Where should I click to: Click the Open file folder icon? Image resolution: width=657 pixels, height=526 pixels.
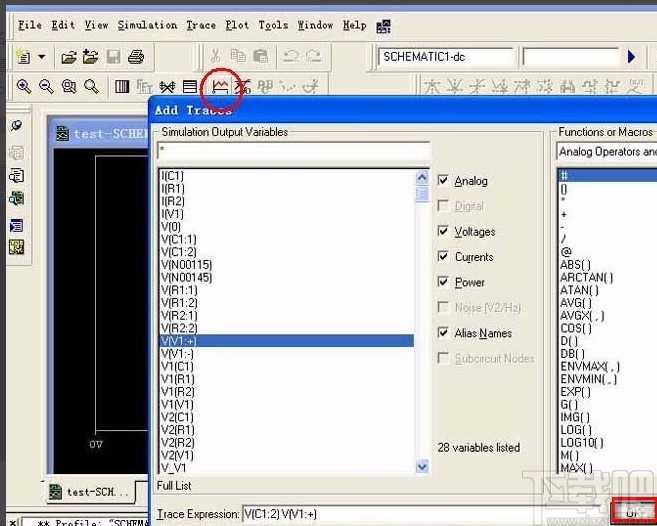coord(68,57)
